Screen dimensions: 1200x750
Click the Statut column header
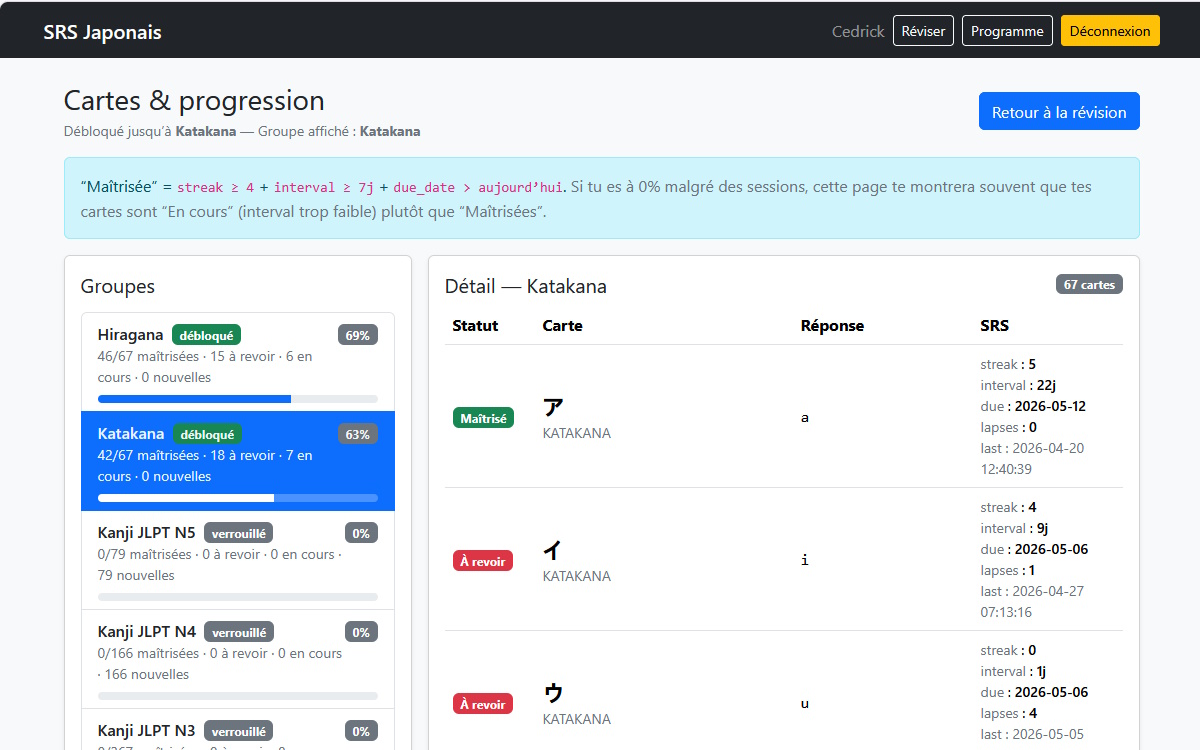(475, 325)
